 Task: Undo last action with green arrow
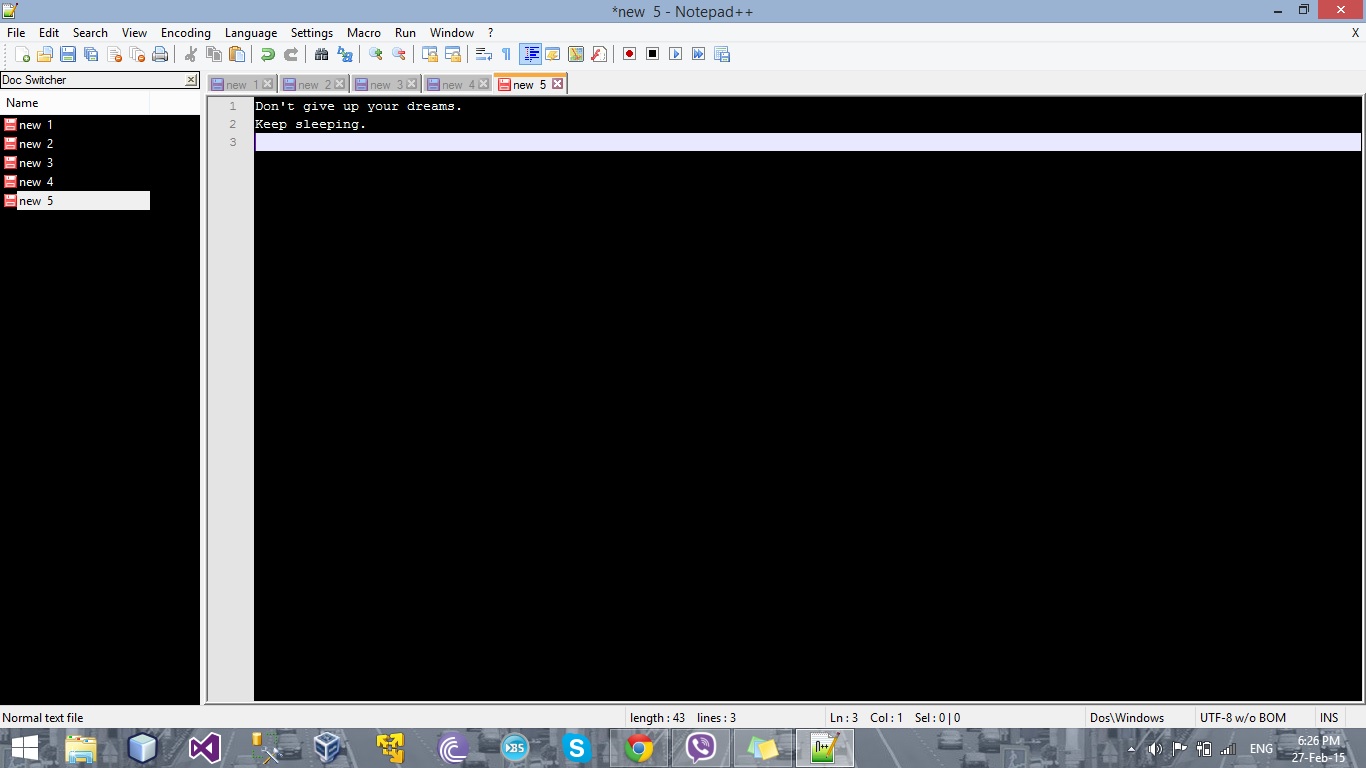(267, 54)
